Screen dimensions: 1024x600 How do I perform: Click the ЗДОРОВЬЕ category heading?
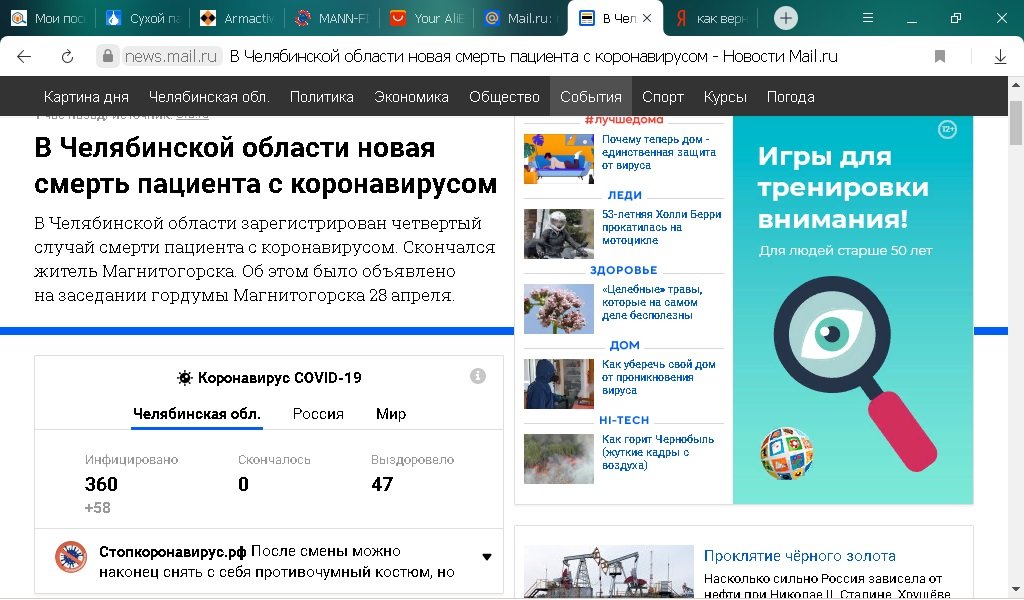pos(624,270)
